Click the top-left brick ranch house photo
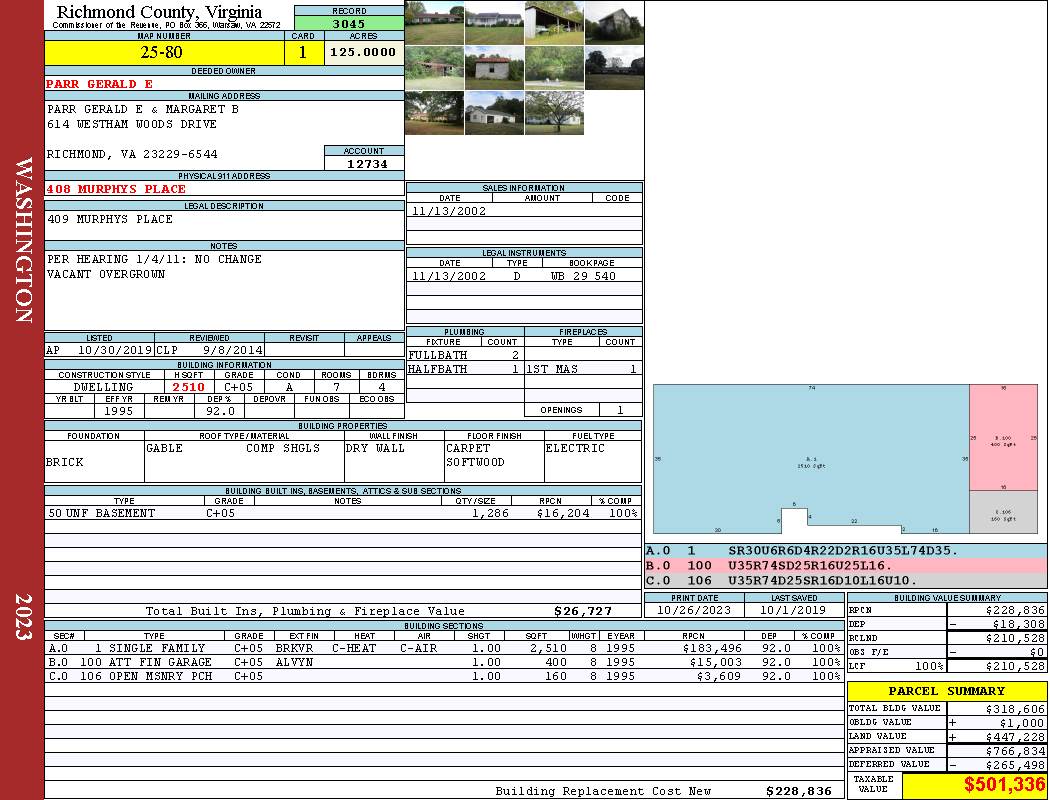 point(434,22)
